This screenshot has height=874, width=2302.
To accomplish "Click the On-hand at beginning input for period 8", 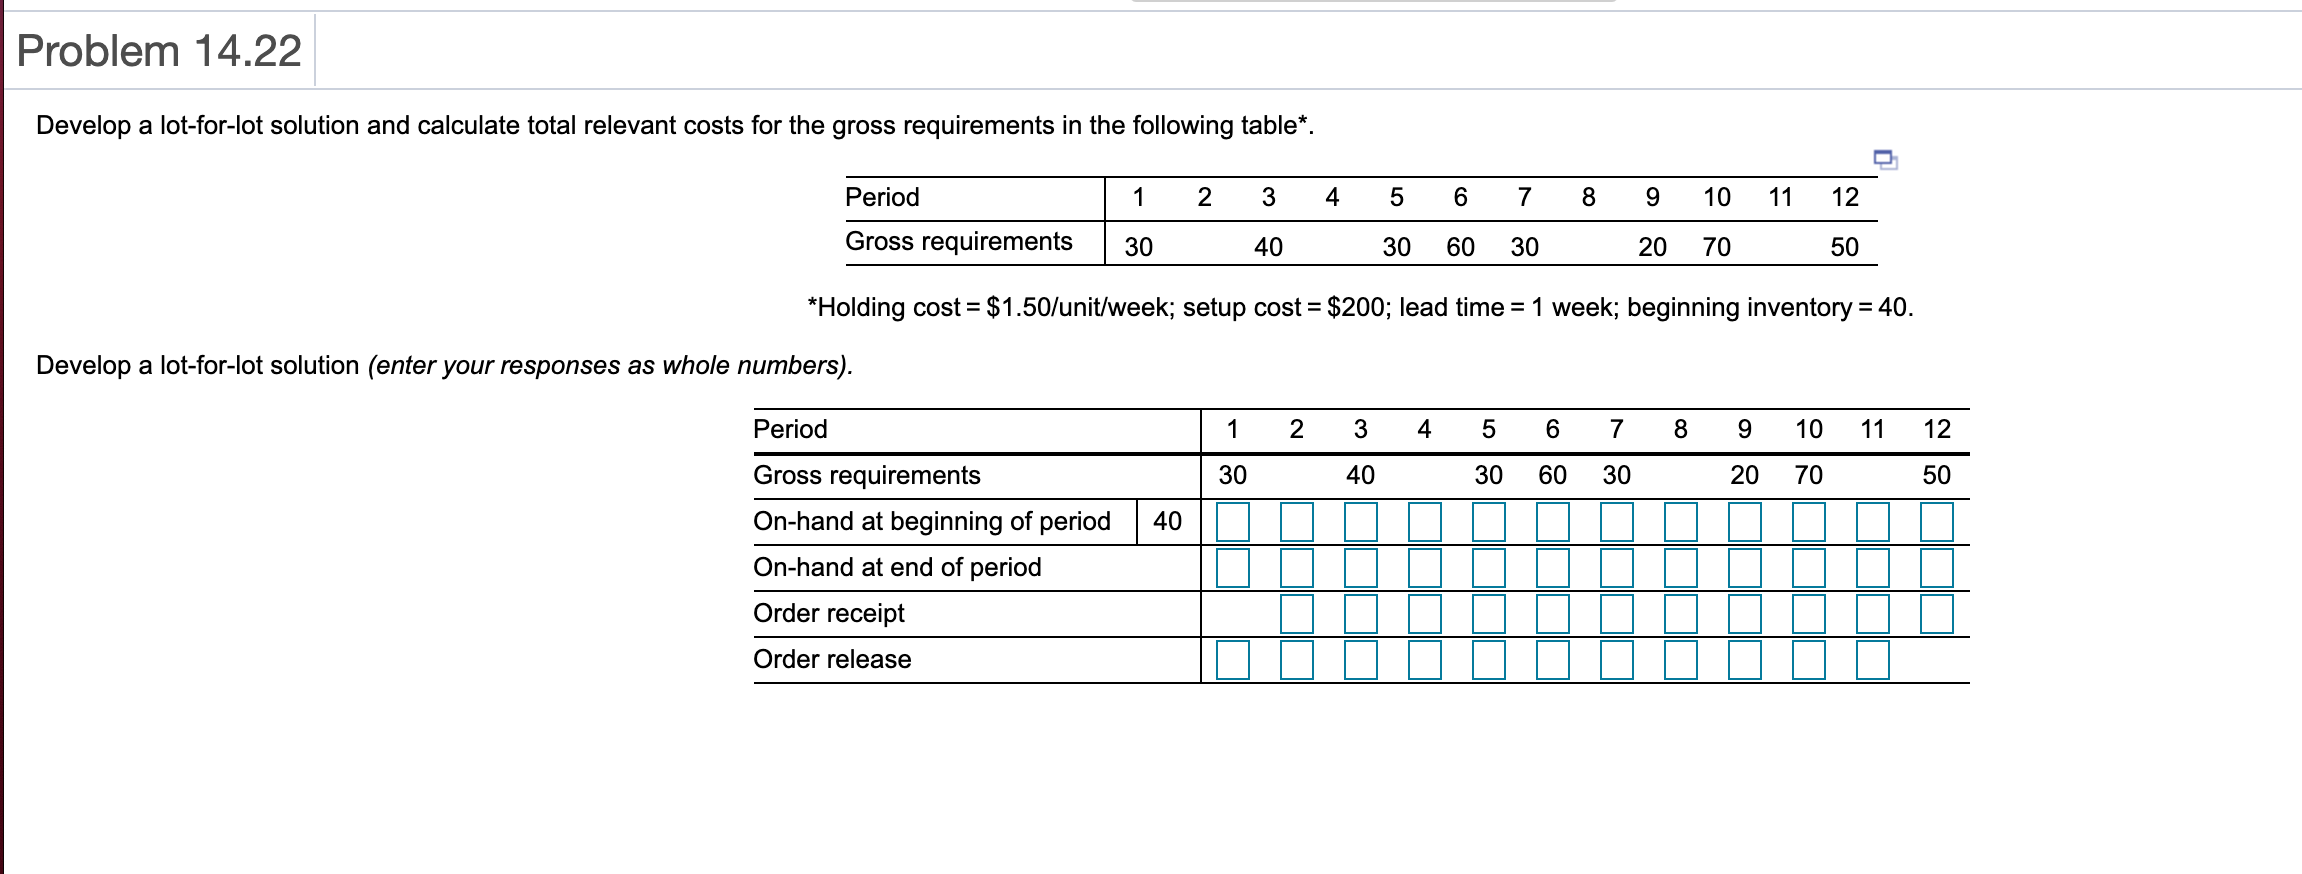I will 1680,520.
